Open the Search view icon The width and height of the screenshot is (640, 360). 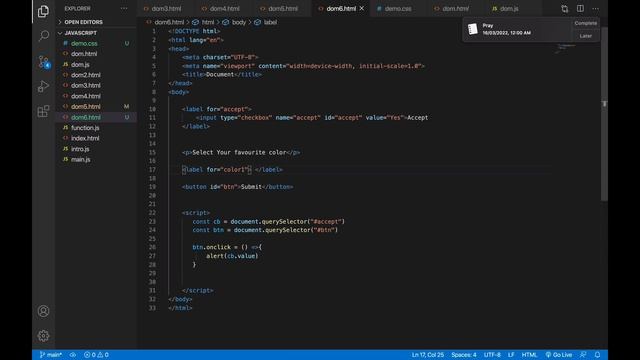43,36
